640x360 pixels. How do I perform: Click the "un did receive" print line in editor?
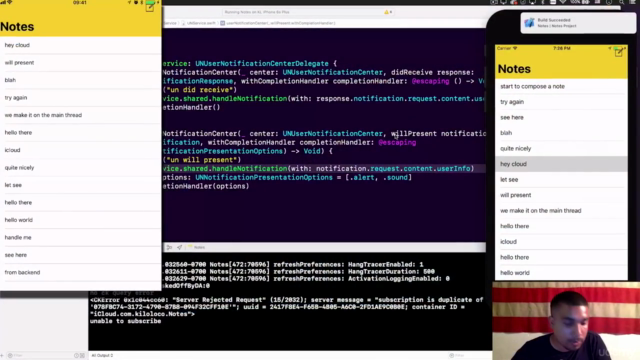click(200, 90)
